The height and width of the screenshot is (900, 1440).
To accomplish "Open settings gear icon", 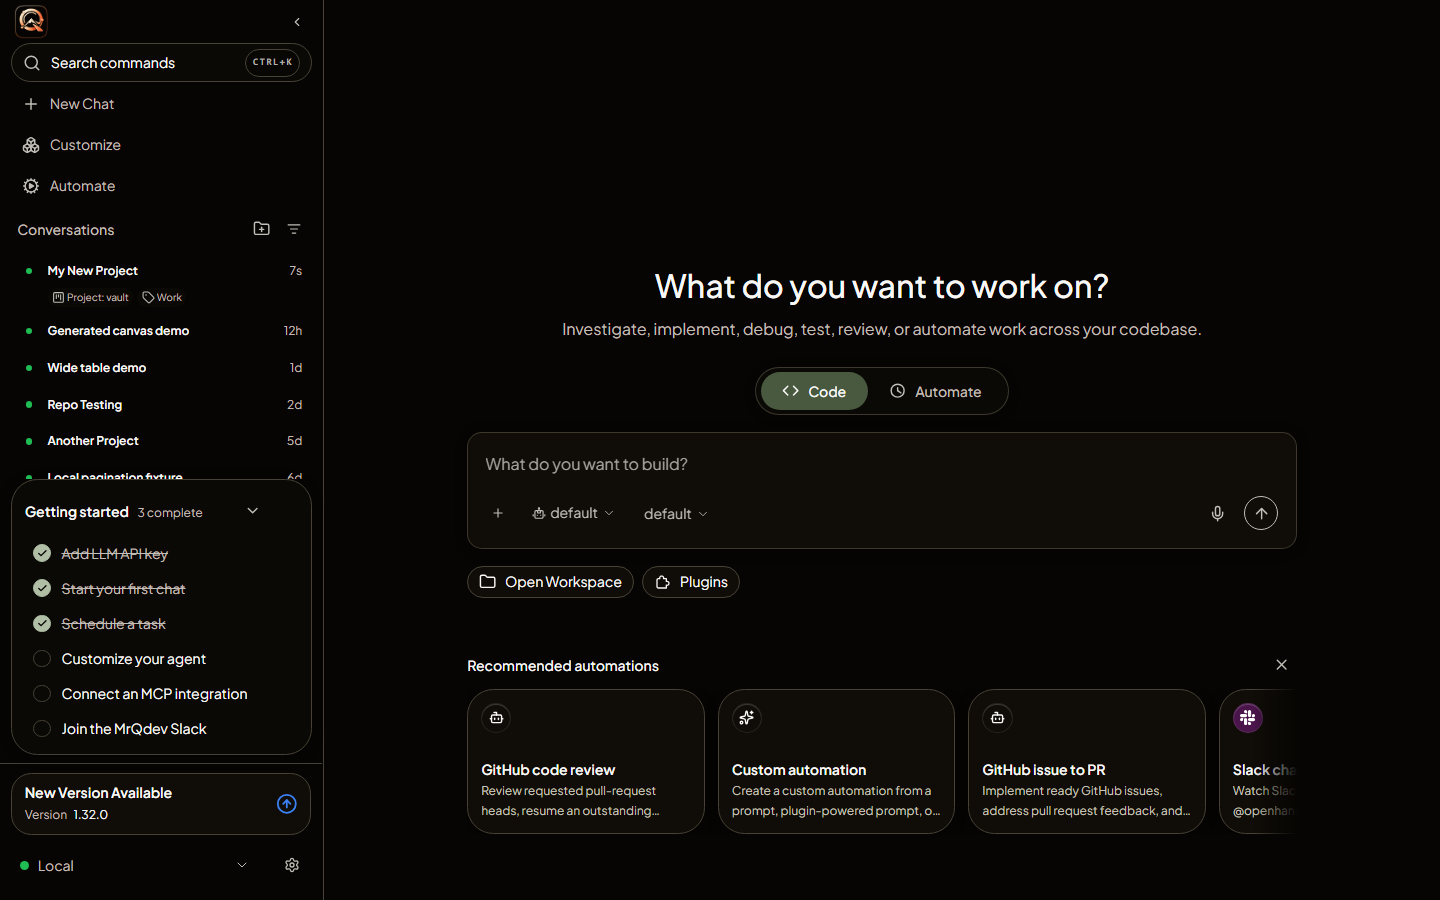I will click(x=292, y=865).
